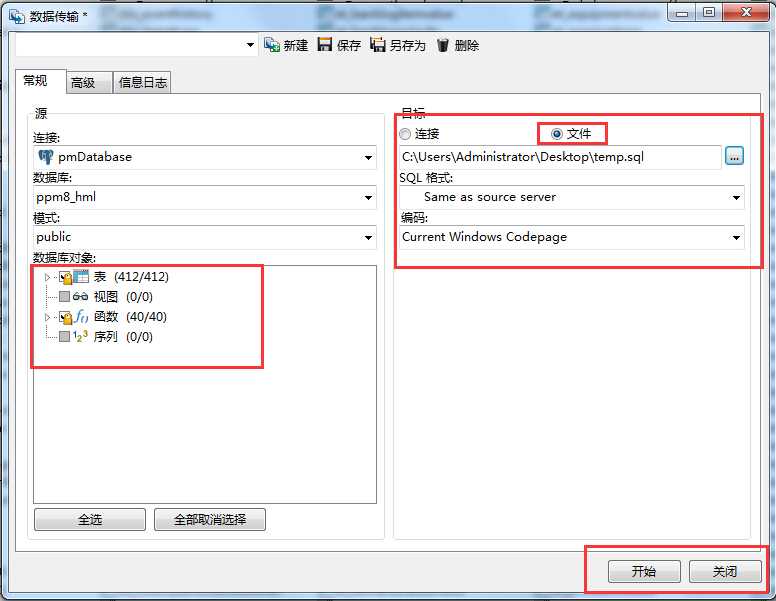776x601 pixels.
Task: Click the glasses view icon beside 视图
Action: [80, 297]
